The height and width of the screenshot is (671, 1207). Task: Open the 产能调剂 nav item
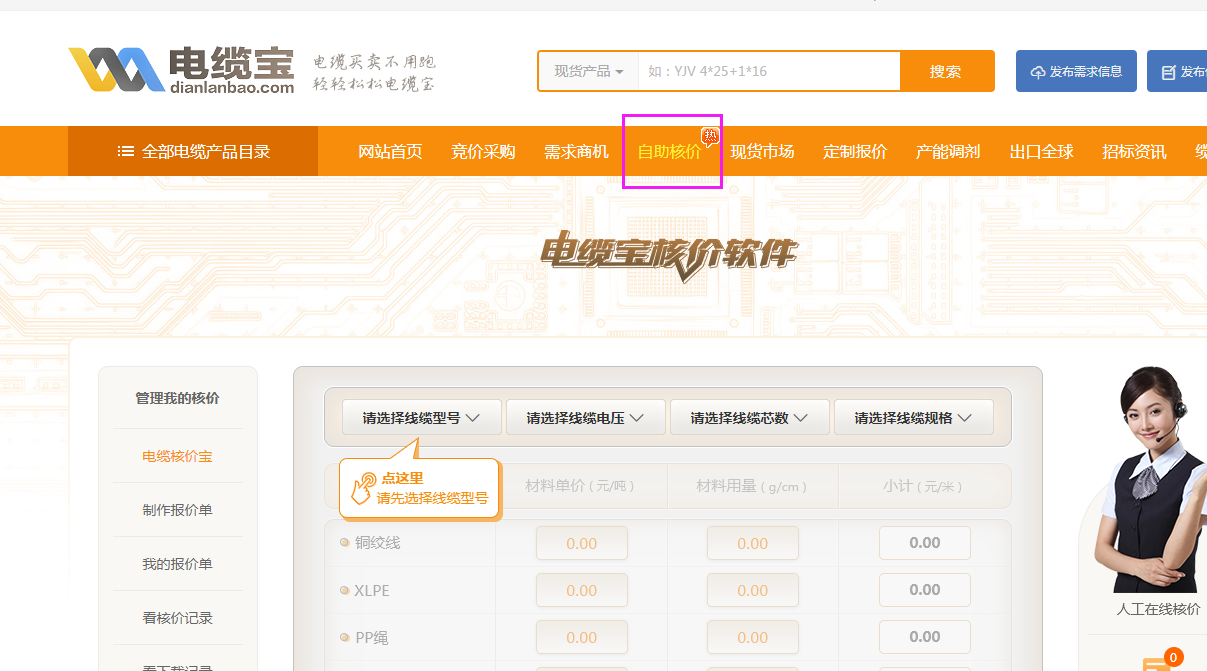(x=948, y=151)
